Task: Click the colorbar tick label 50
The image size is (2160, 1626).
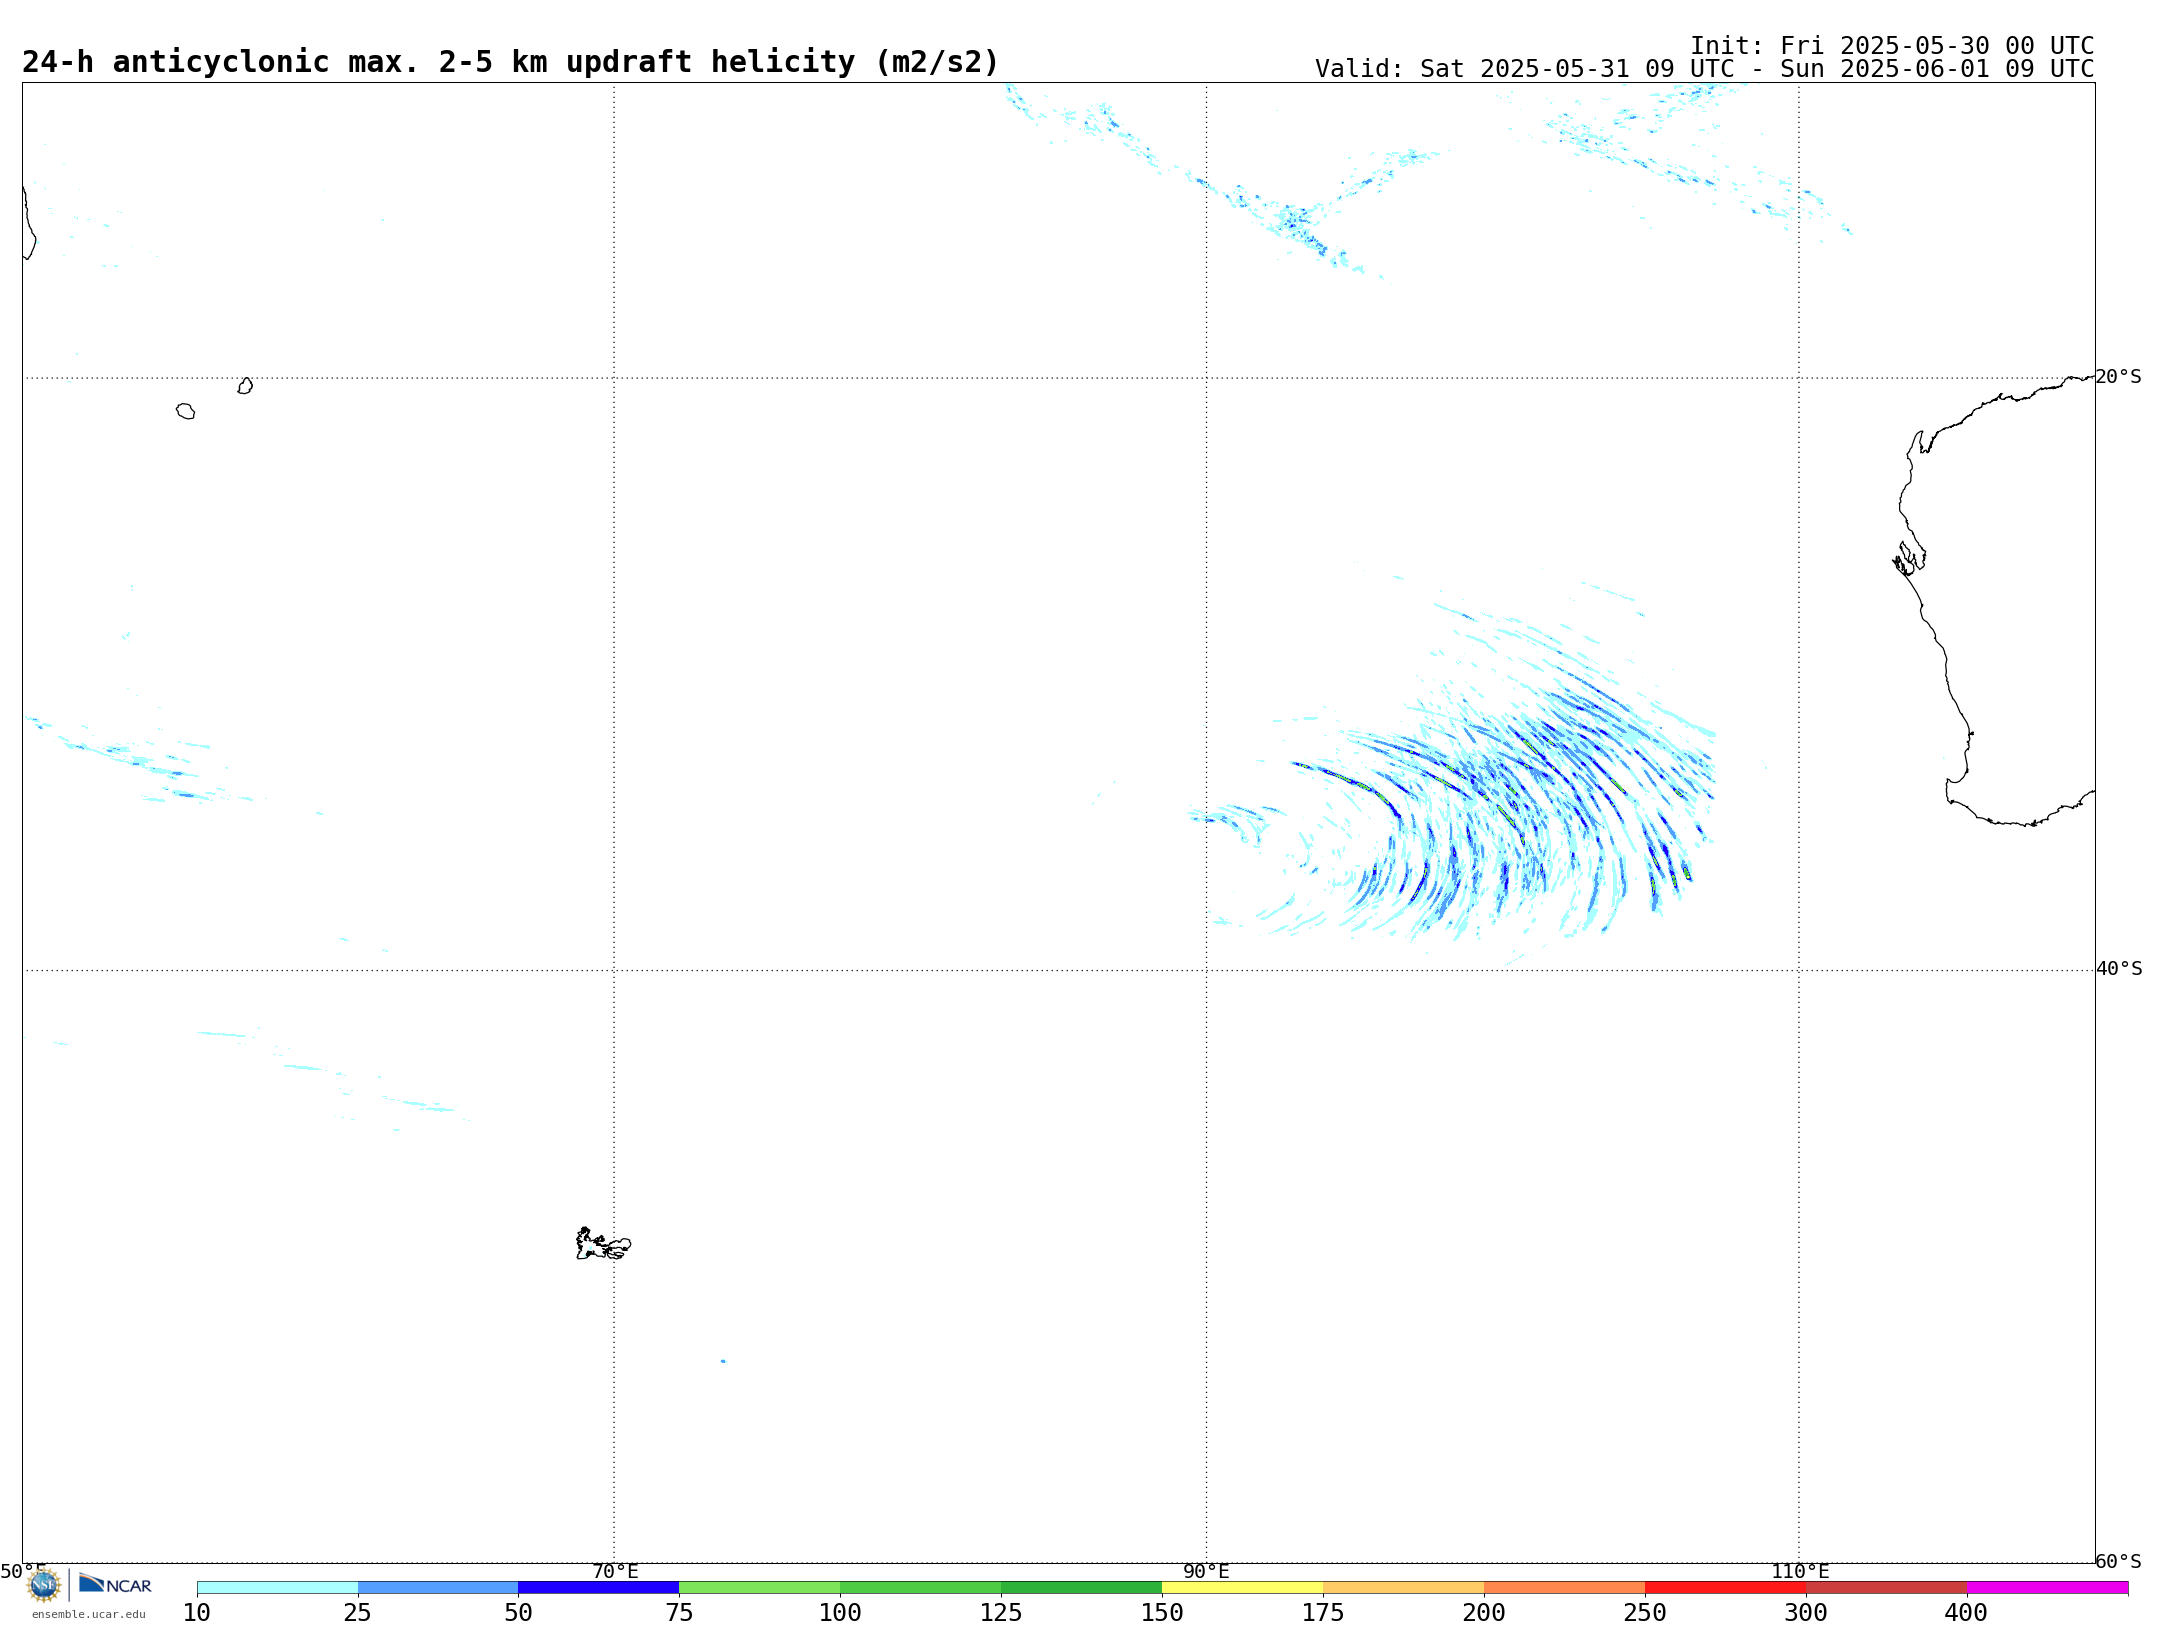Action: [x=518, y=1612]
